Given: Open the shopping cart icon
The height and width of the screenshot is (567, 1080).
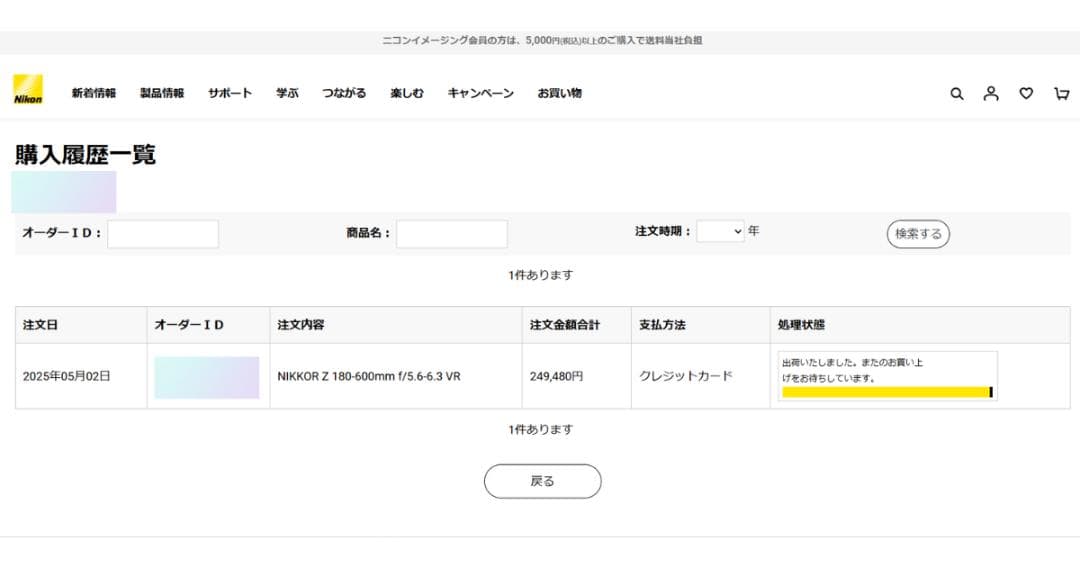Looking at the screenshot, I should tap(1061, 93).
